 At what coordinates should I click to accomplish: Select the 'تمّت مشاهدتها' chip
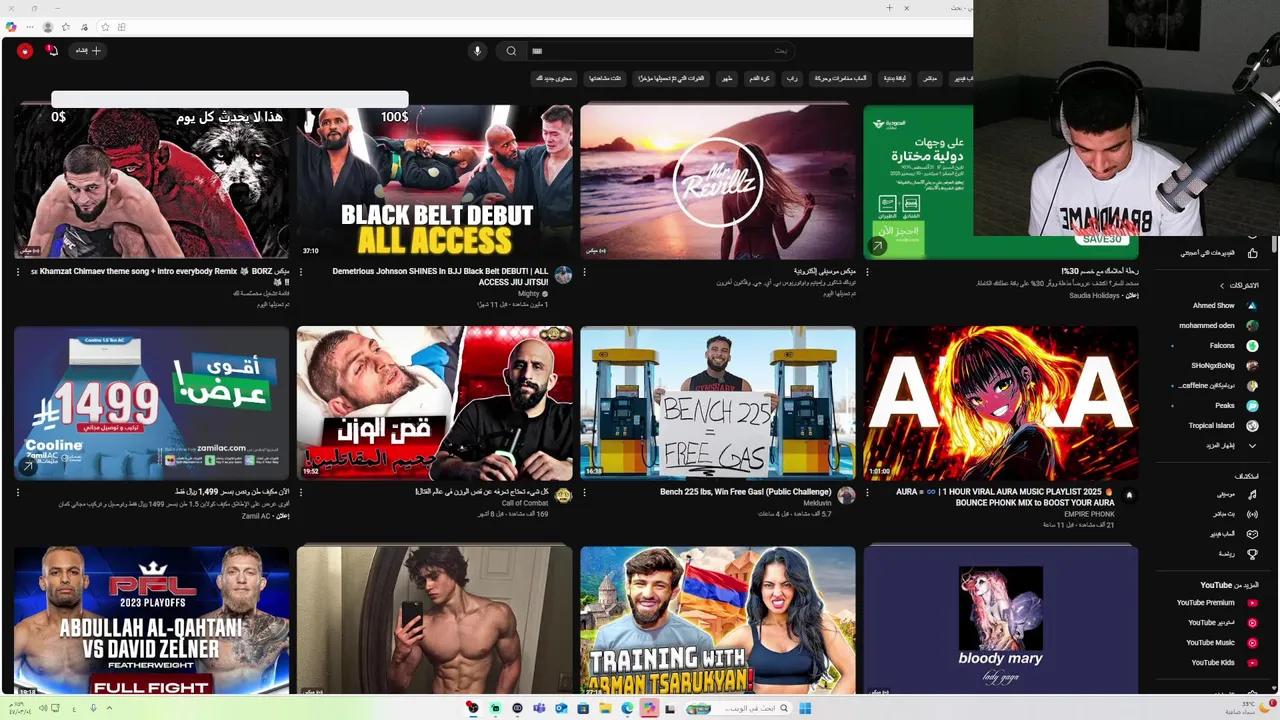pos(604,78)
